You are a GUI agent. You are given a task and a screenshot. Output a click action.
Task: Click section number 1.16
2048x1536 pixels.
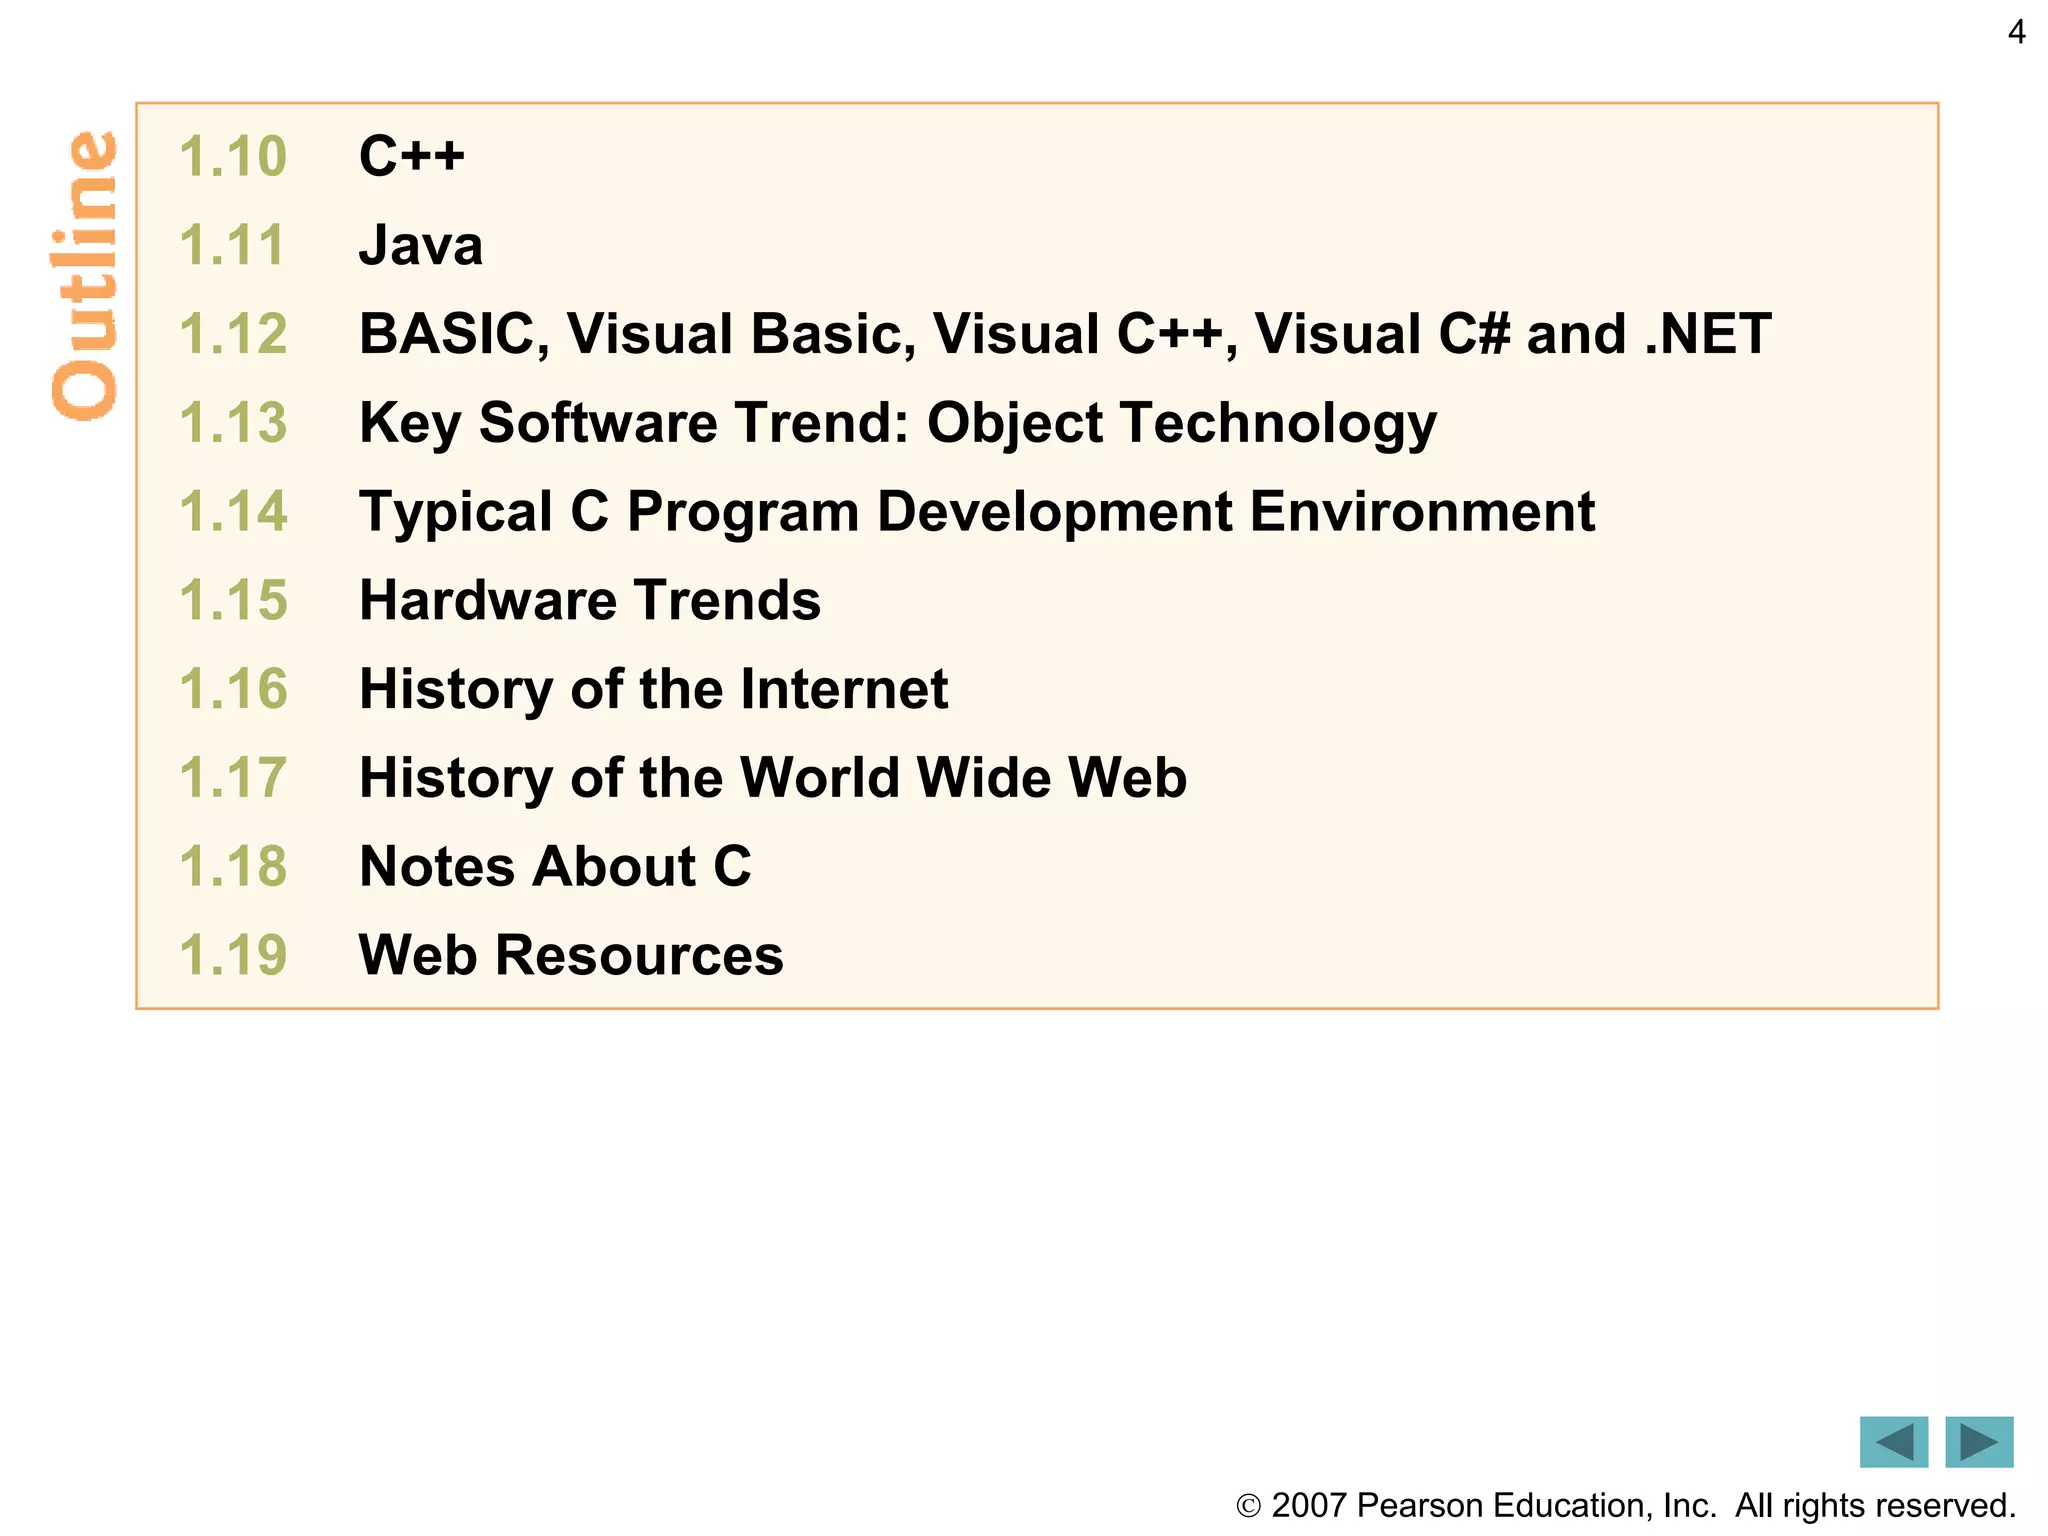pos(233,689)
